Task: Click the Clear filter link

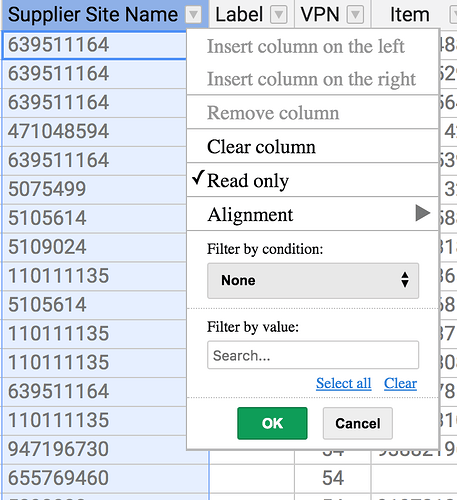Action: 400,383
